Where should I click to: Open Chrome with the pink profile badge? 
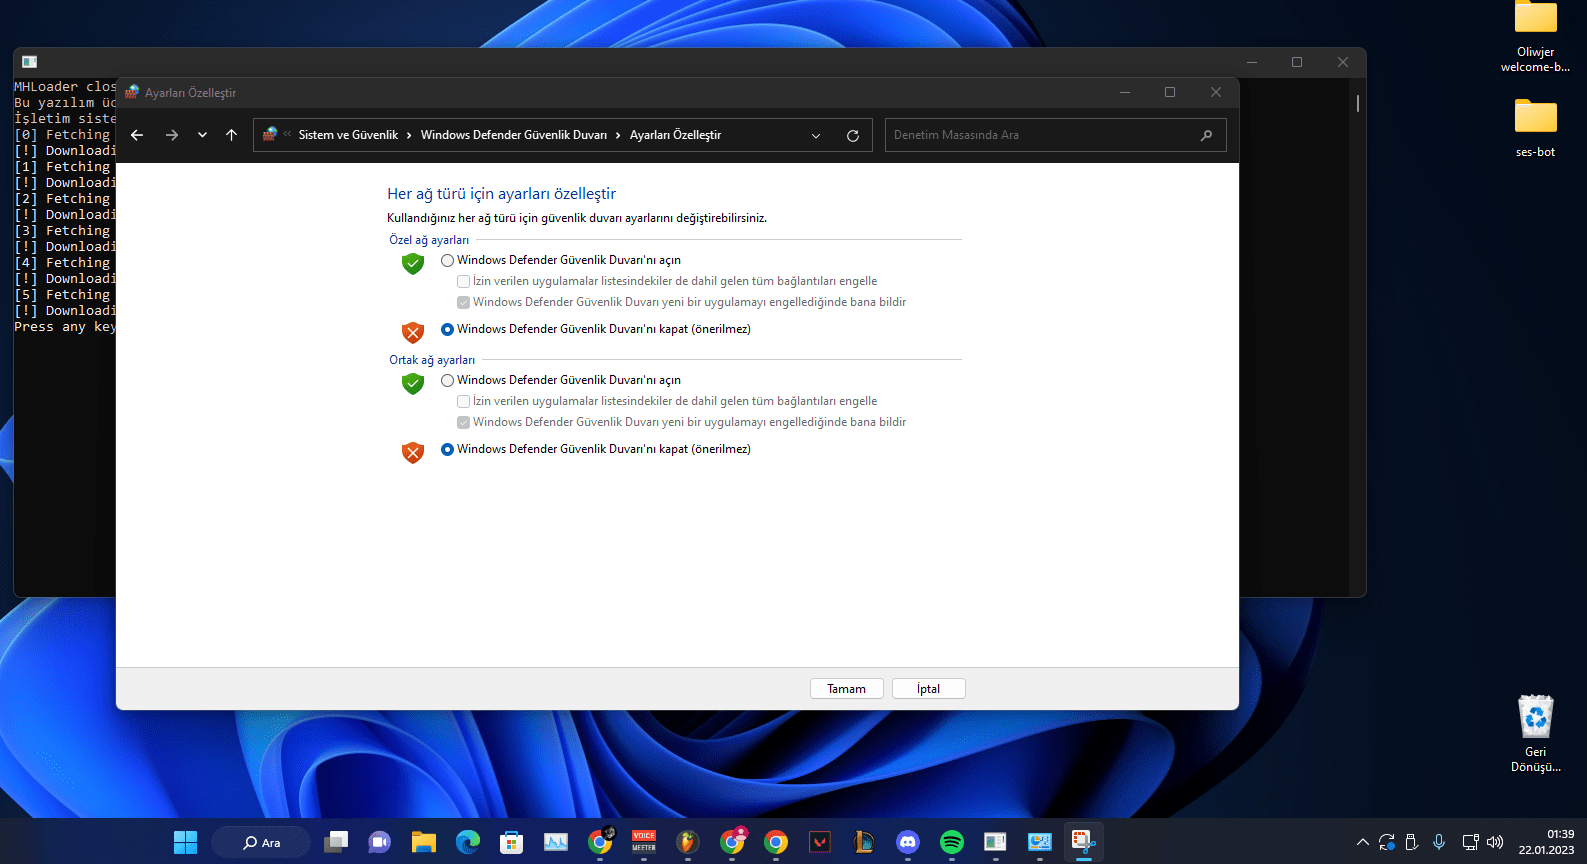click(732, 842)
